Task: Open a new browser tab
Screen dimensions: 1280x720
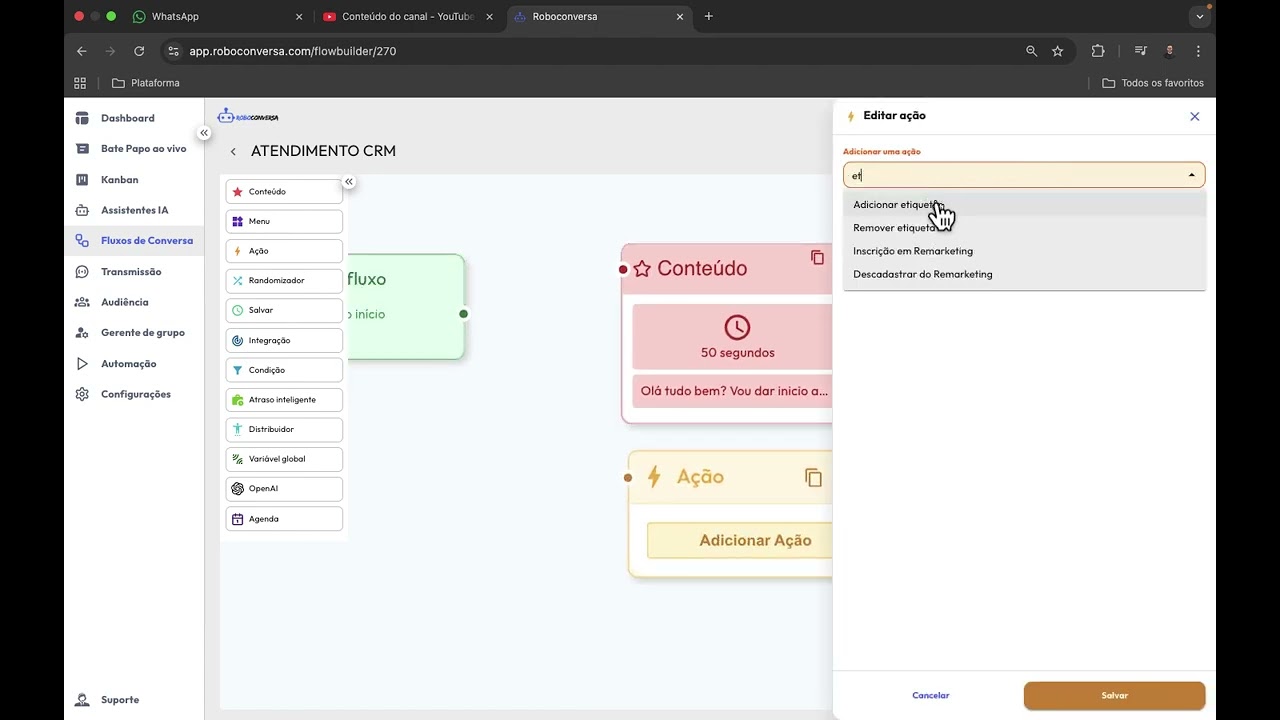Action: (709, 17)
